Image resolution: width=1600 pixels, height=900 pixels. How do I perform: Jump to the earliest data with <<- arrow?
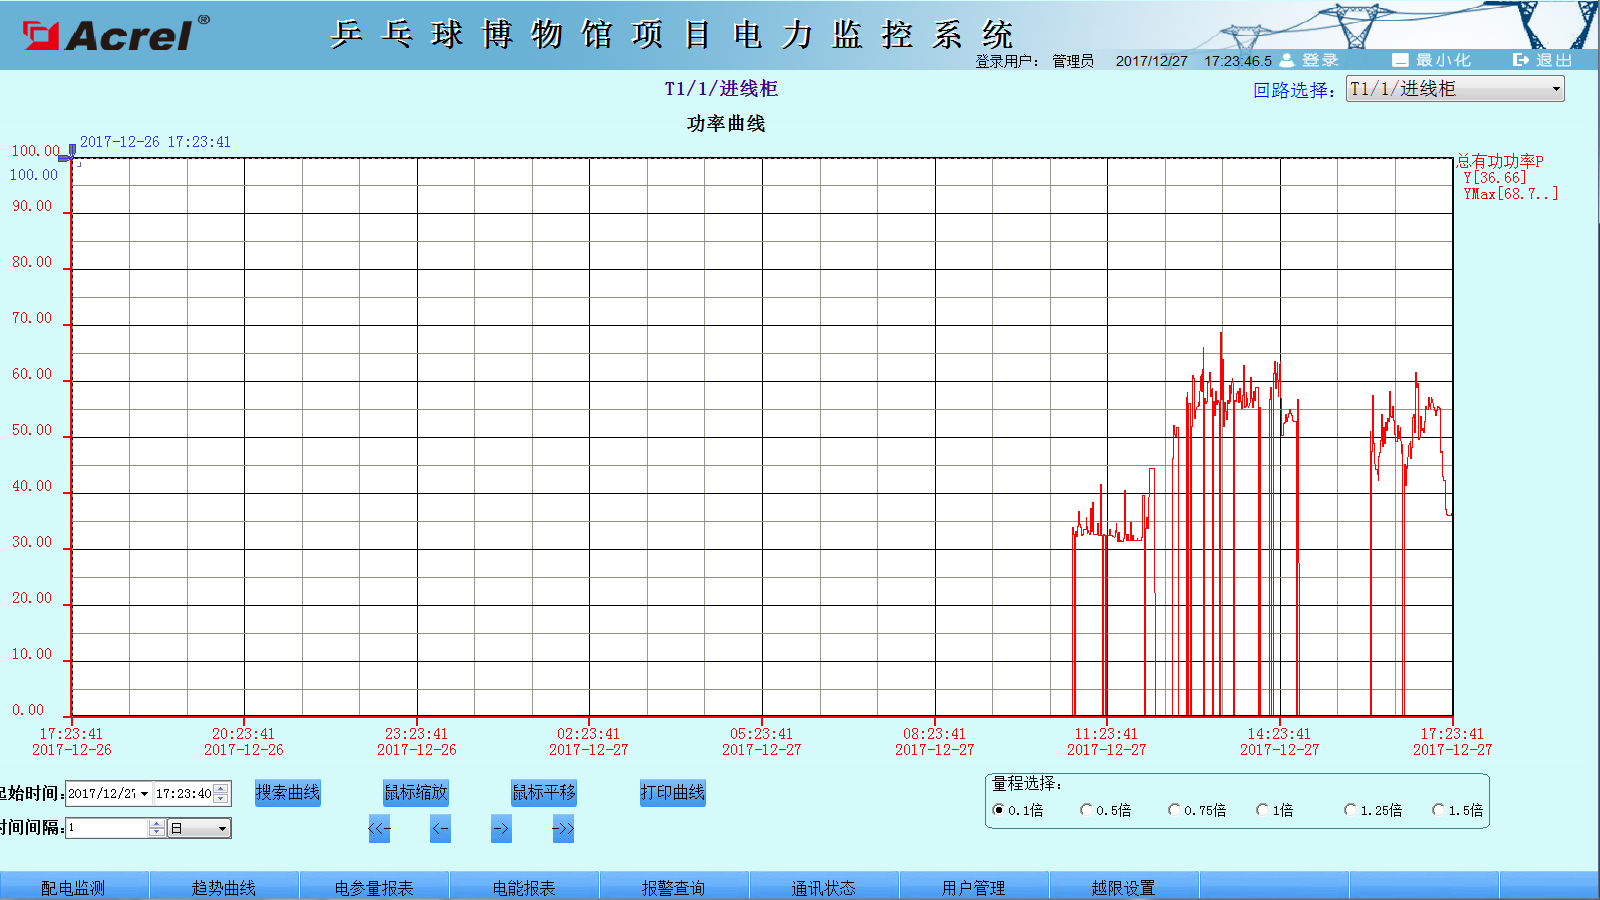pyautogui.click(x=379, y=829)
